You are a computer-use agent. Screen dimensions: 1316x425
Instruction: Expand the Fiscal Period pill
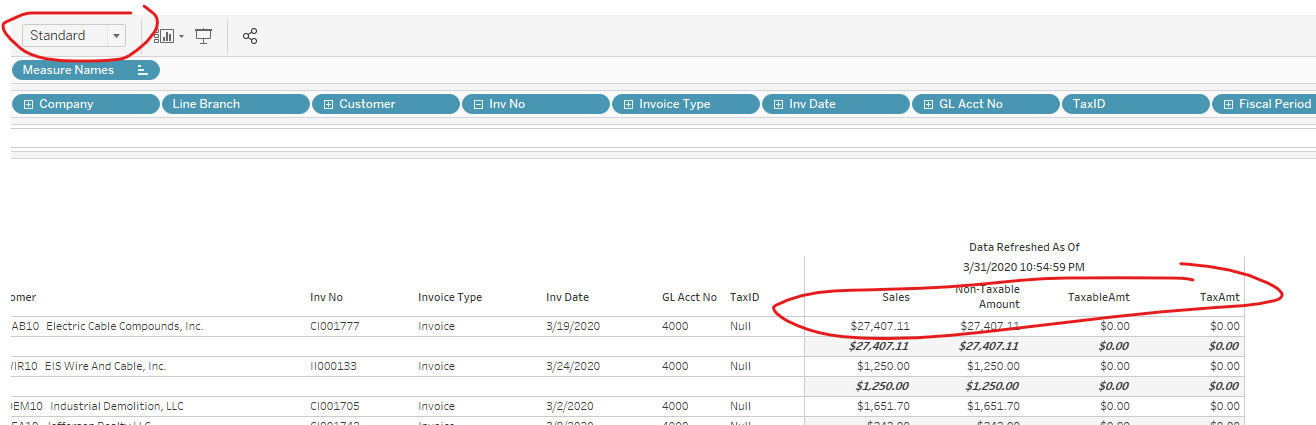(x=1228, y=104)
